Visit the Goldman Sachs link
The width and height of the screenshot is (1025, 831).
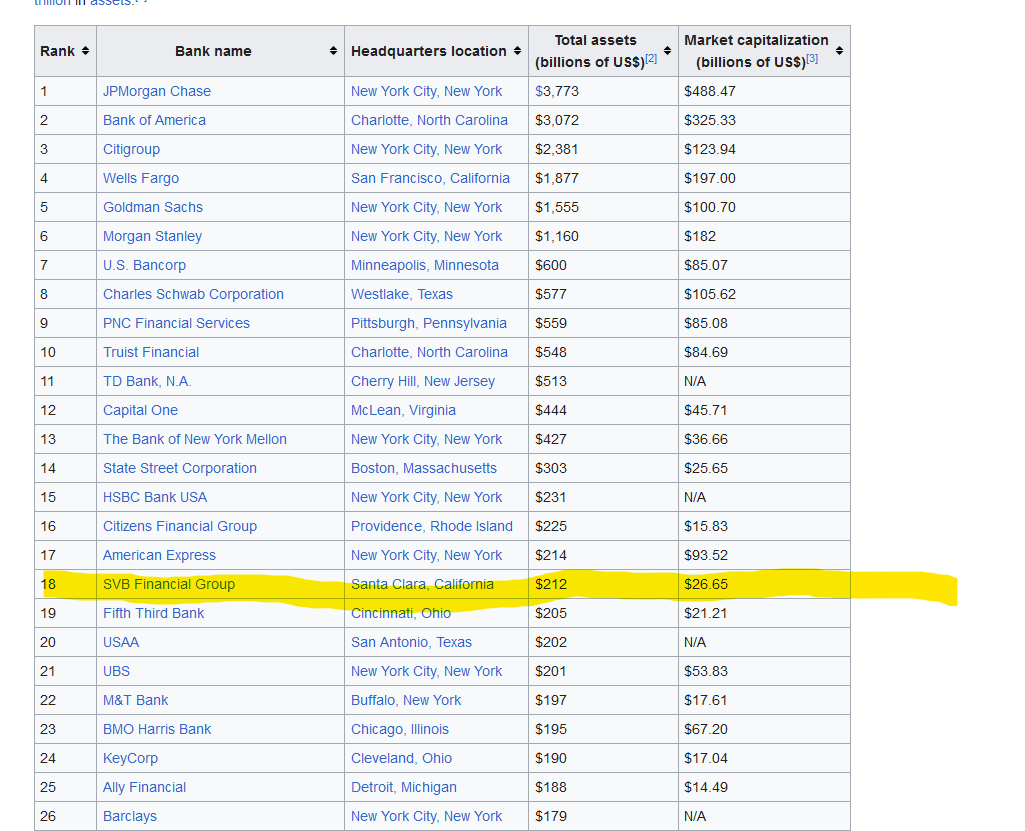coord(153,207)
